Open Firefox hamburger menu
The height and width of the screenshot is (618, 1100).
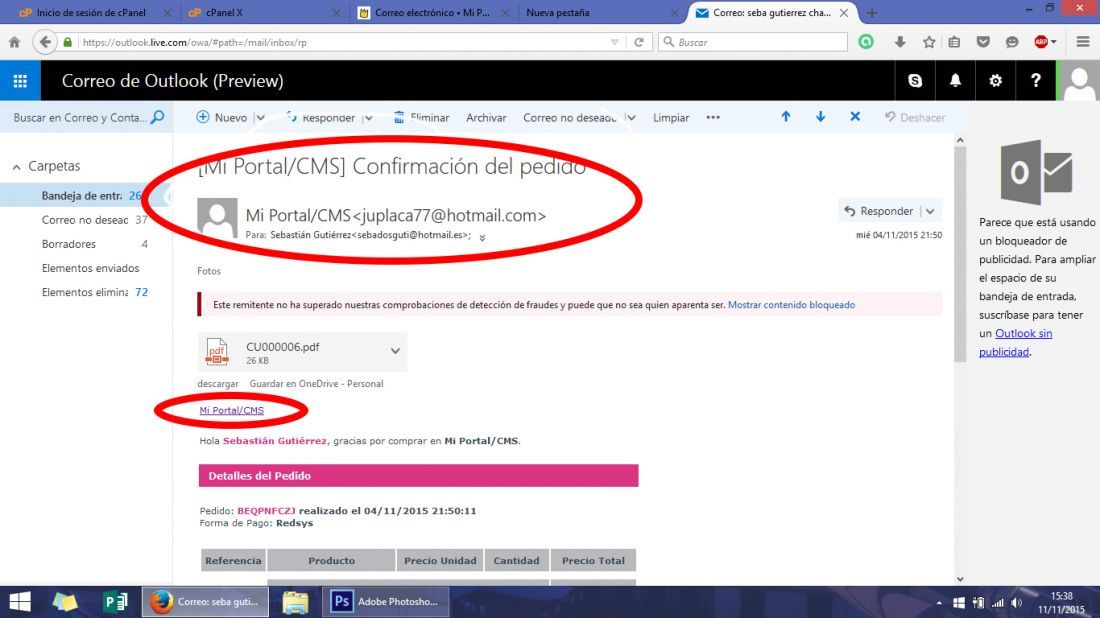pos(1083,42)
